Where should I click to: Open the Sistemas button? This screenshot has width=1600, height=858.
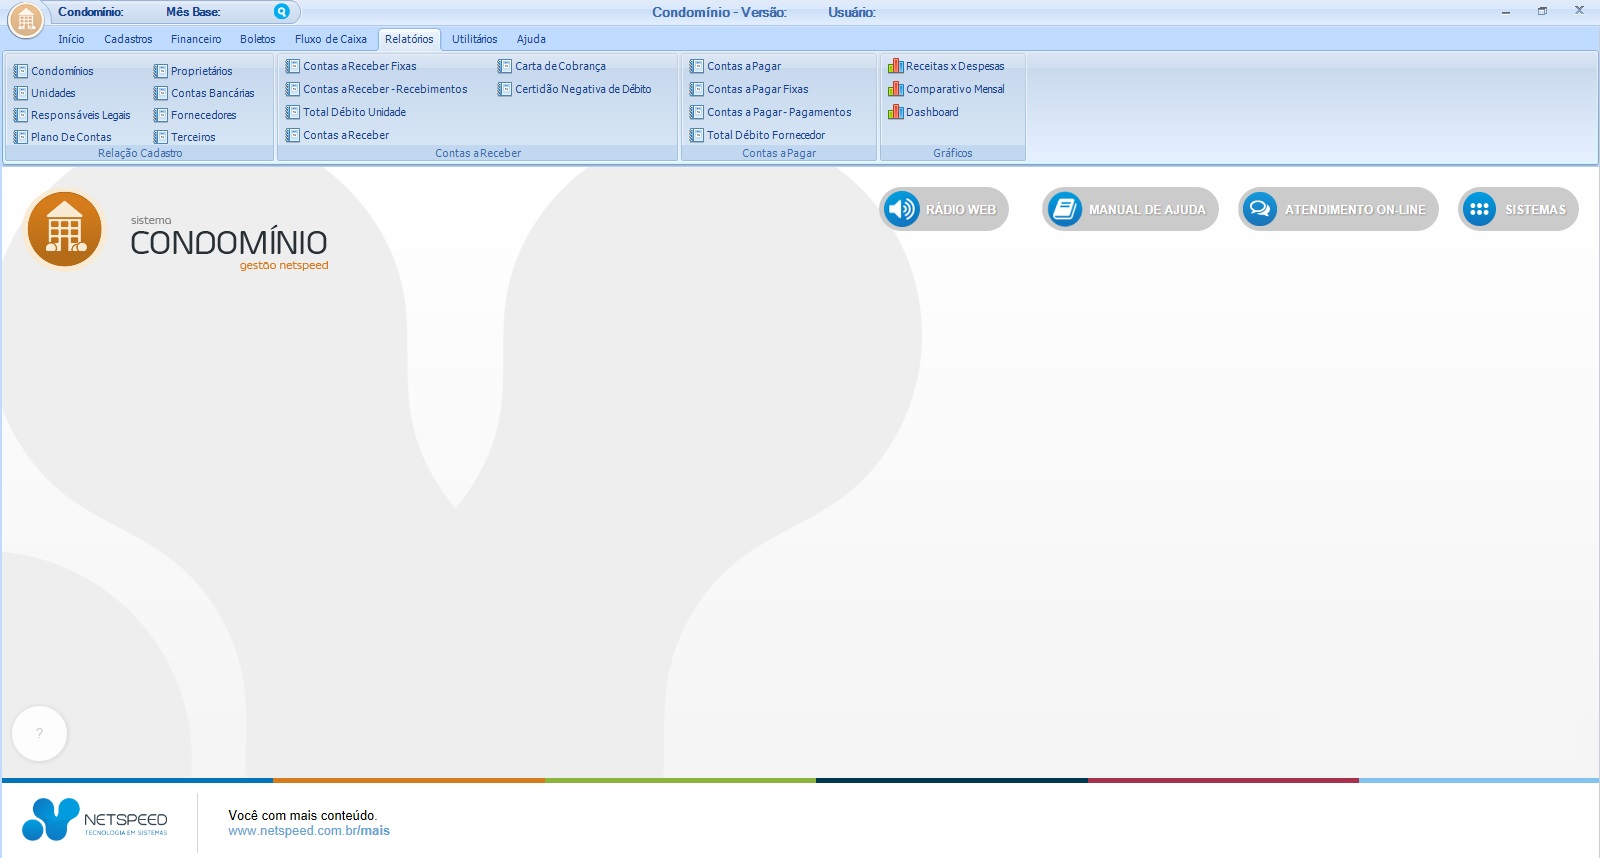(x=1518, y=209)
